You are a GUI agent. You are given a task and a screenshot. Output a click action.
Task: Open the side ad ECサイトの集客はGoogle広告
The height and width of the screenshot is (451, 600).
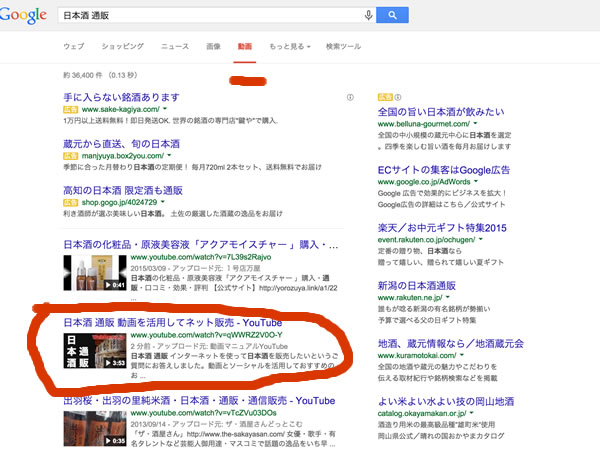point(444,170)
